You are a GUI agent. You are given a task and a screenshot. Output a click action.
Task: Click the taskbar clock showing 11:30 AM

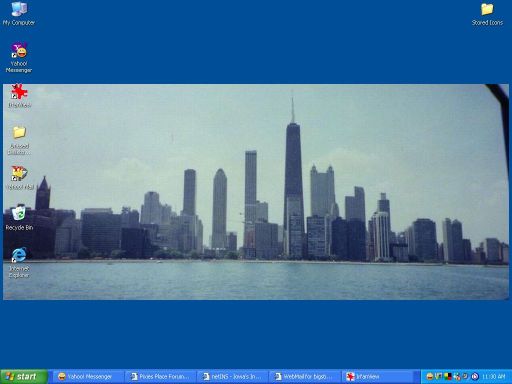tap(494, 377)
